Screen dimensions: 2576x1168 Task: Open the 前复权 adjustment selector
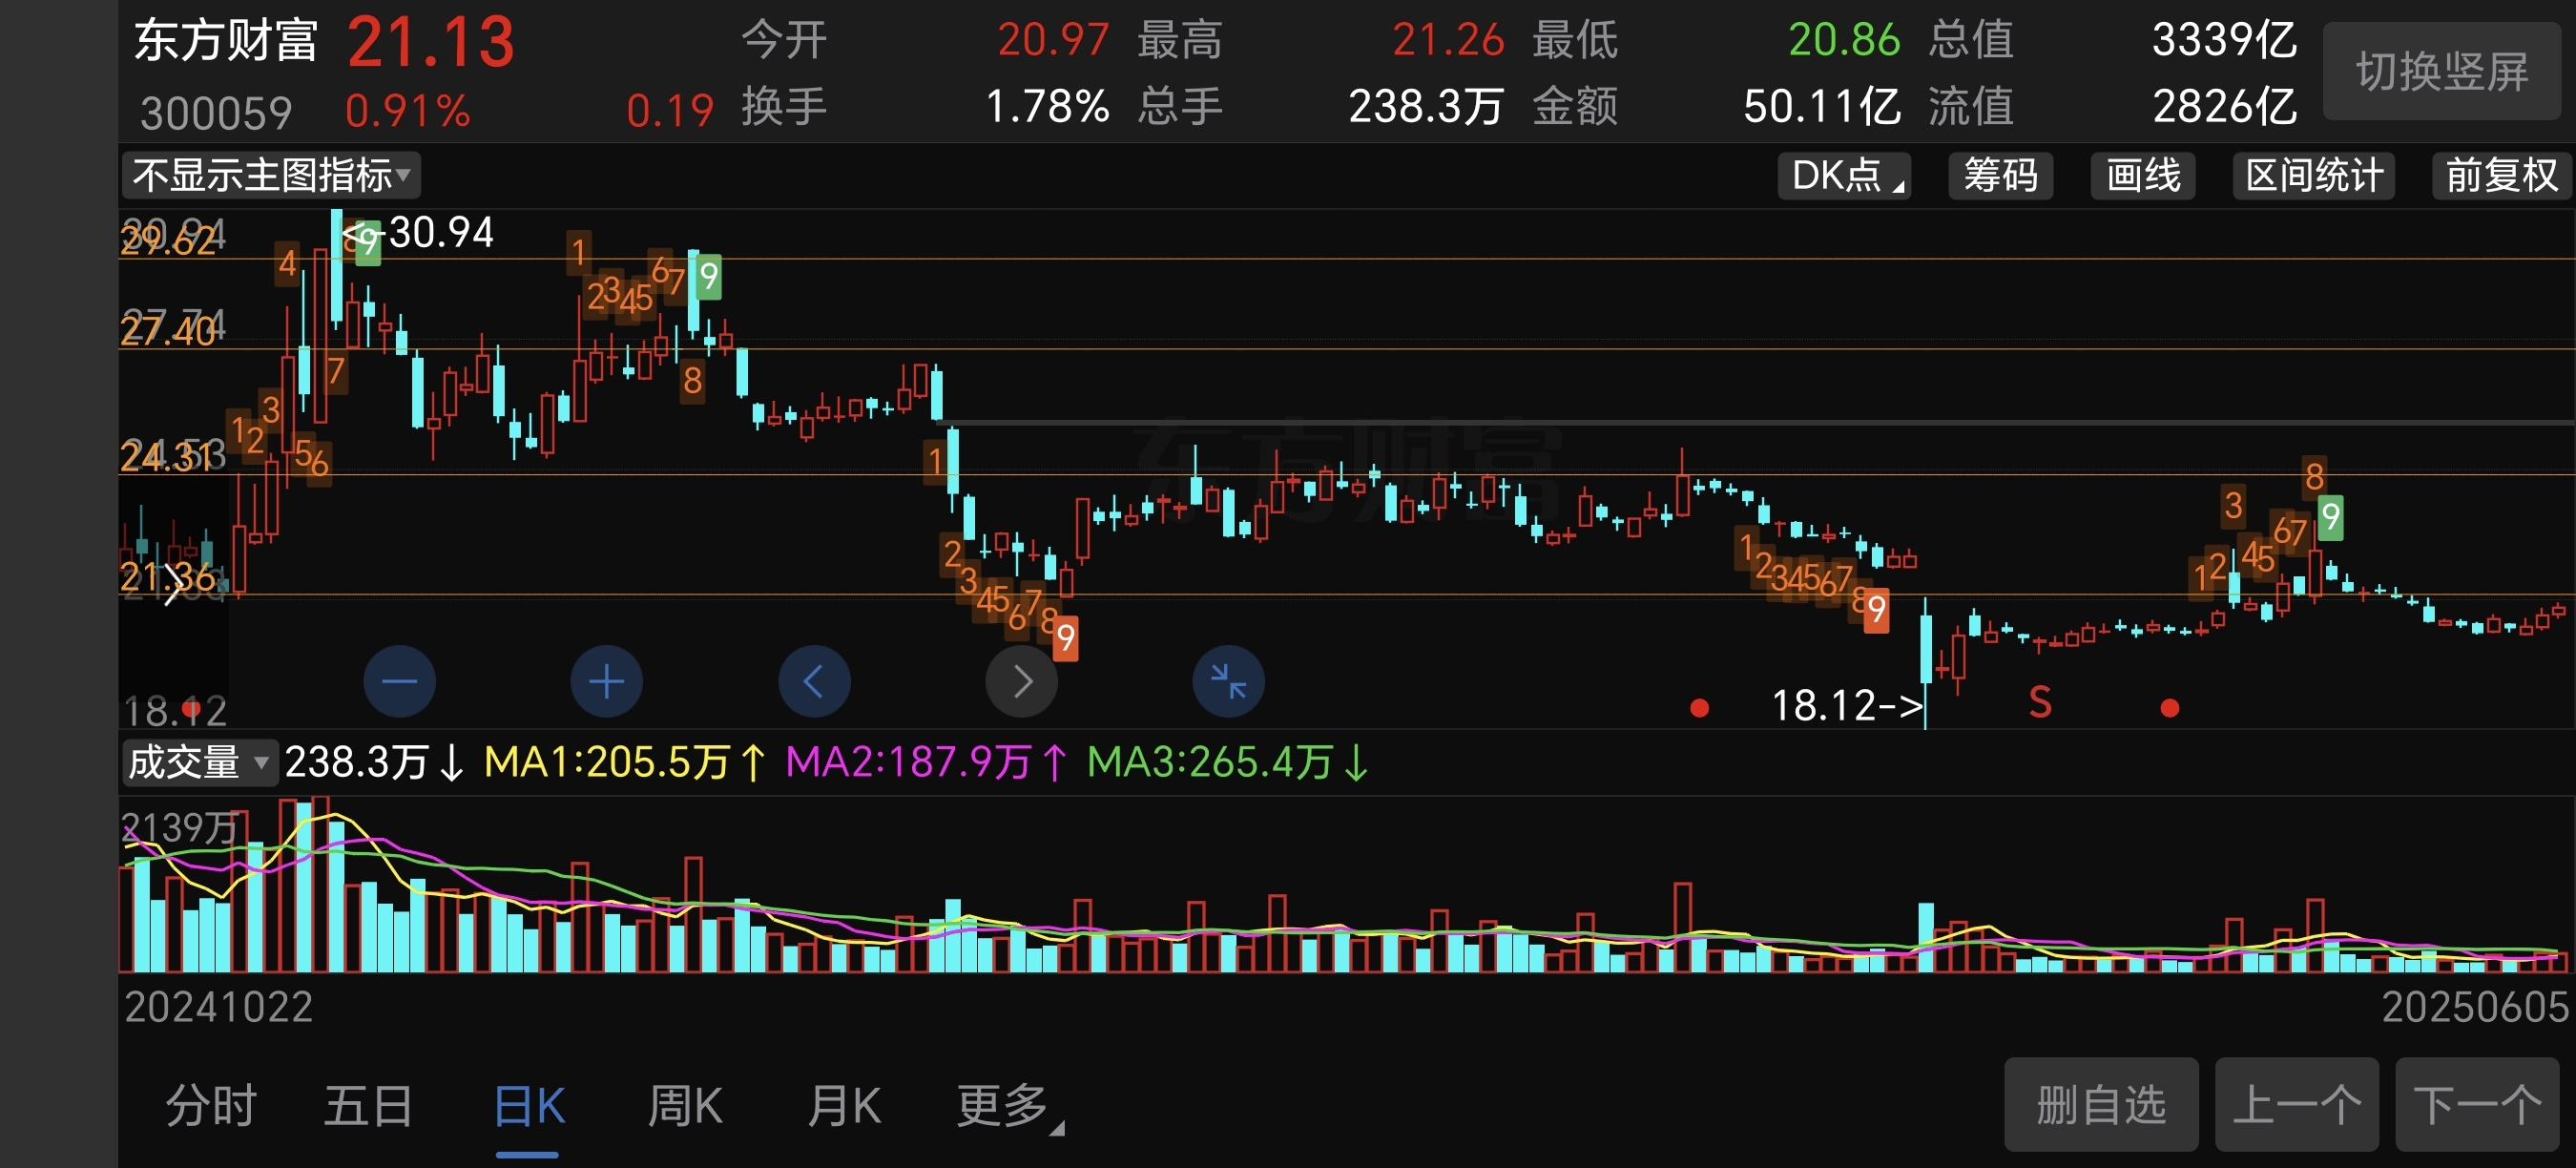[x=2501, y=175]
